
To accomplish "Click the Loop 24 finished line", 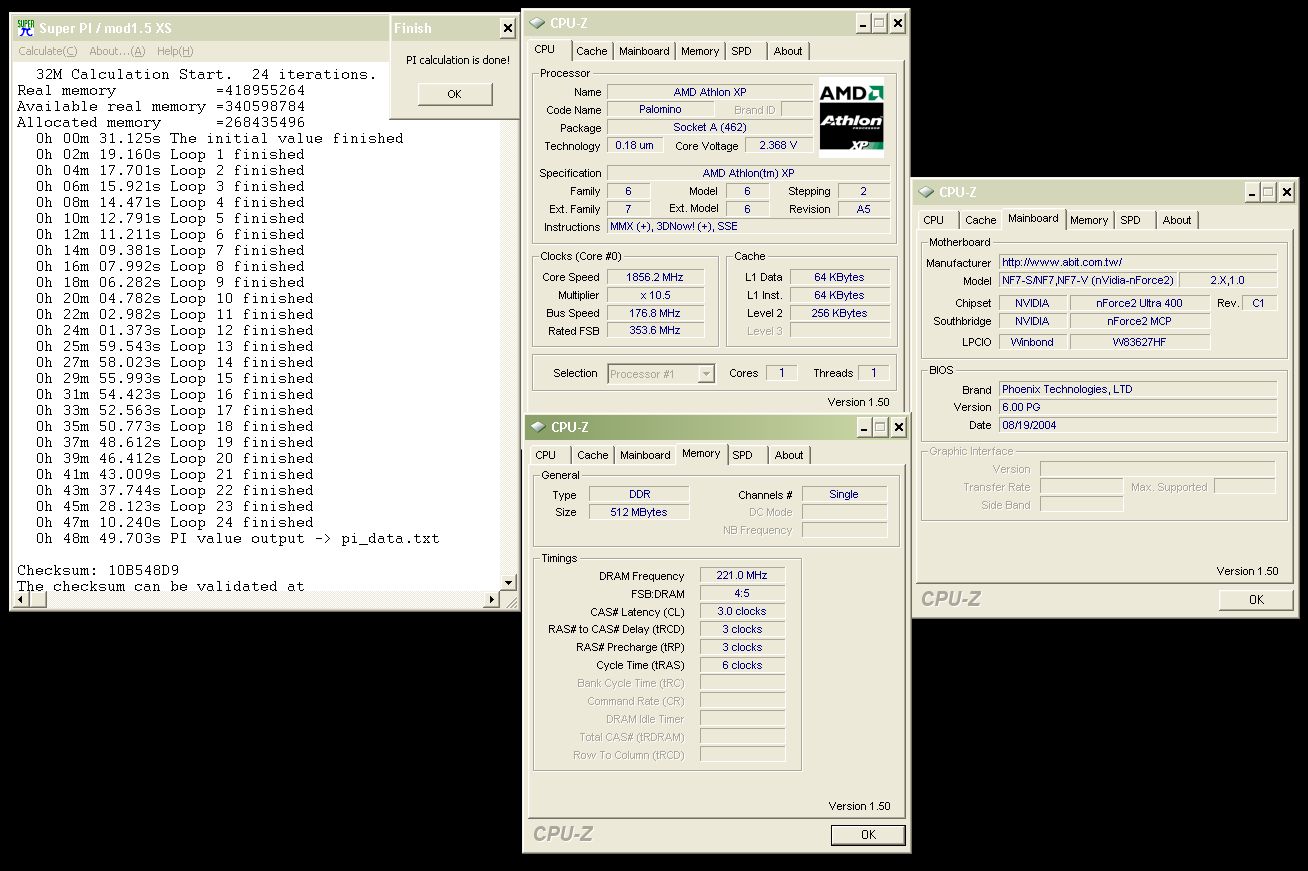I will 175,522.
